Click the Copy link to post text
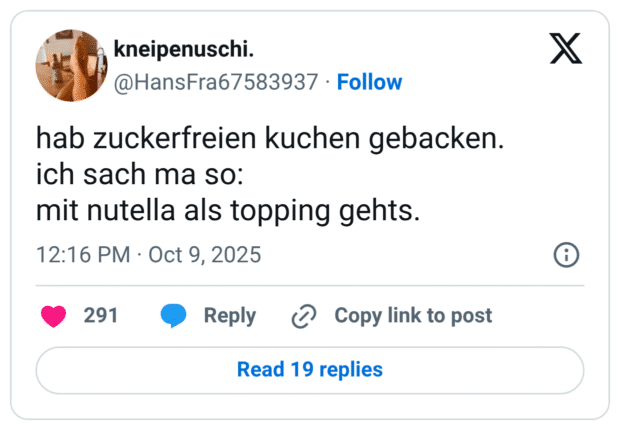Screen dimensions: 620x430 pos(413,316)
